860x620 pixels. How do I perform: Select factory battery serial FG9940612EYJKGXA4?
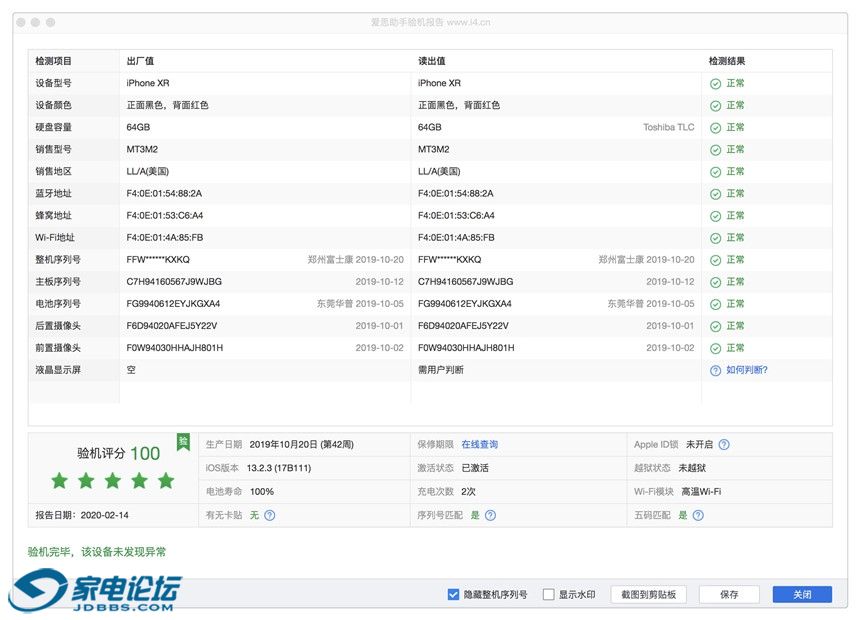coord(173,303)
